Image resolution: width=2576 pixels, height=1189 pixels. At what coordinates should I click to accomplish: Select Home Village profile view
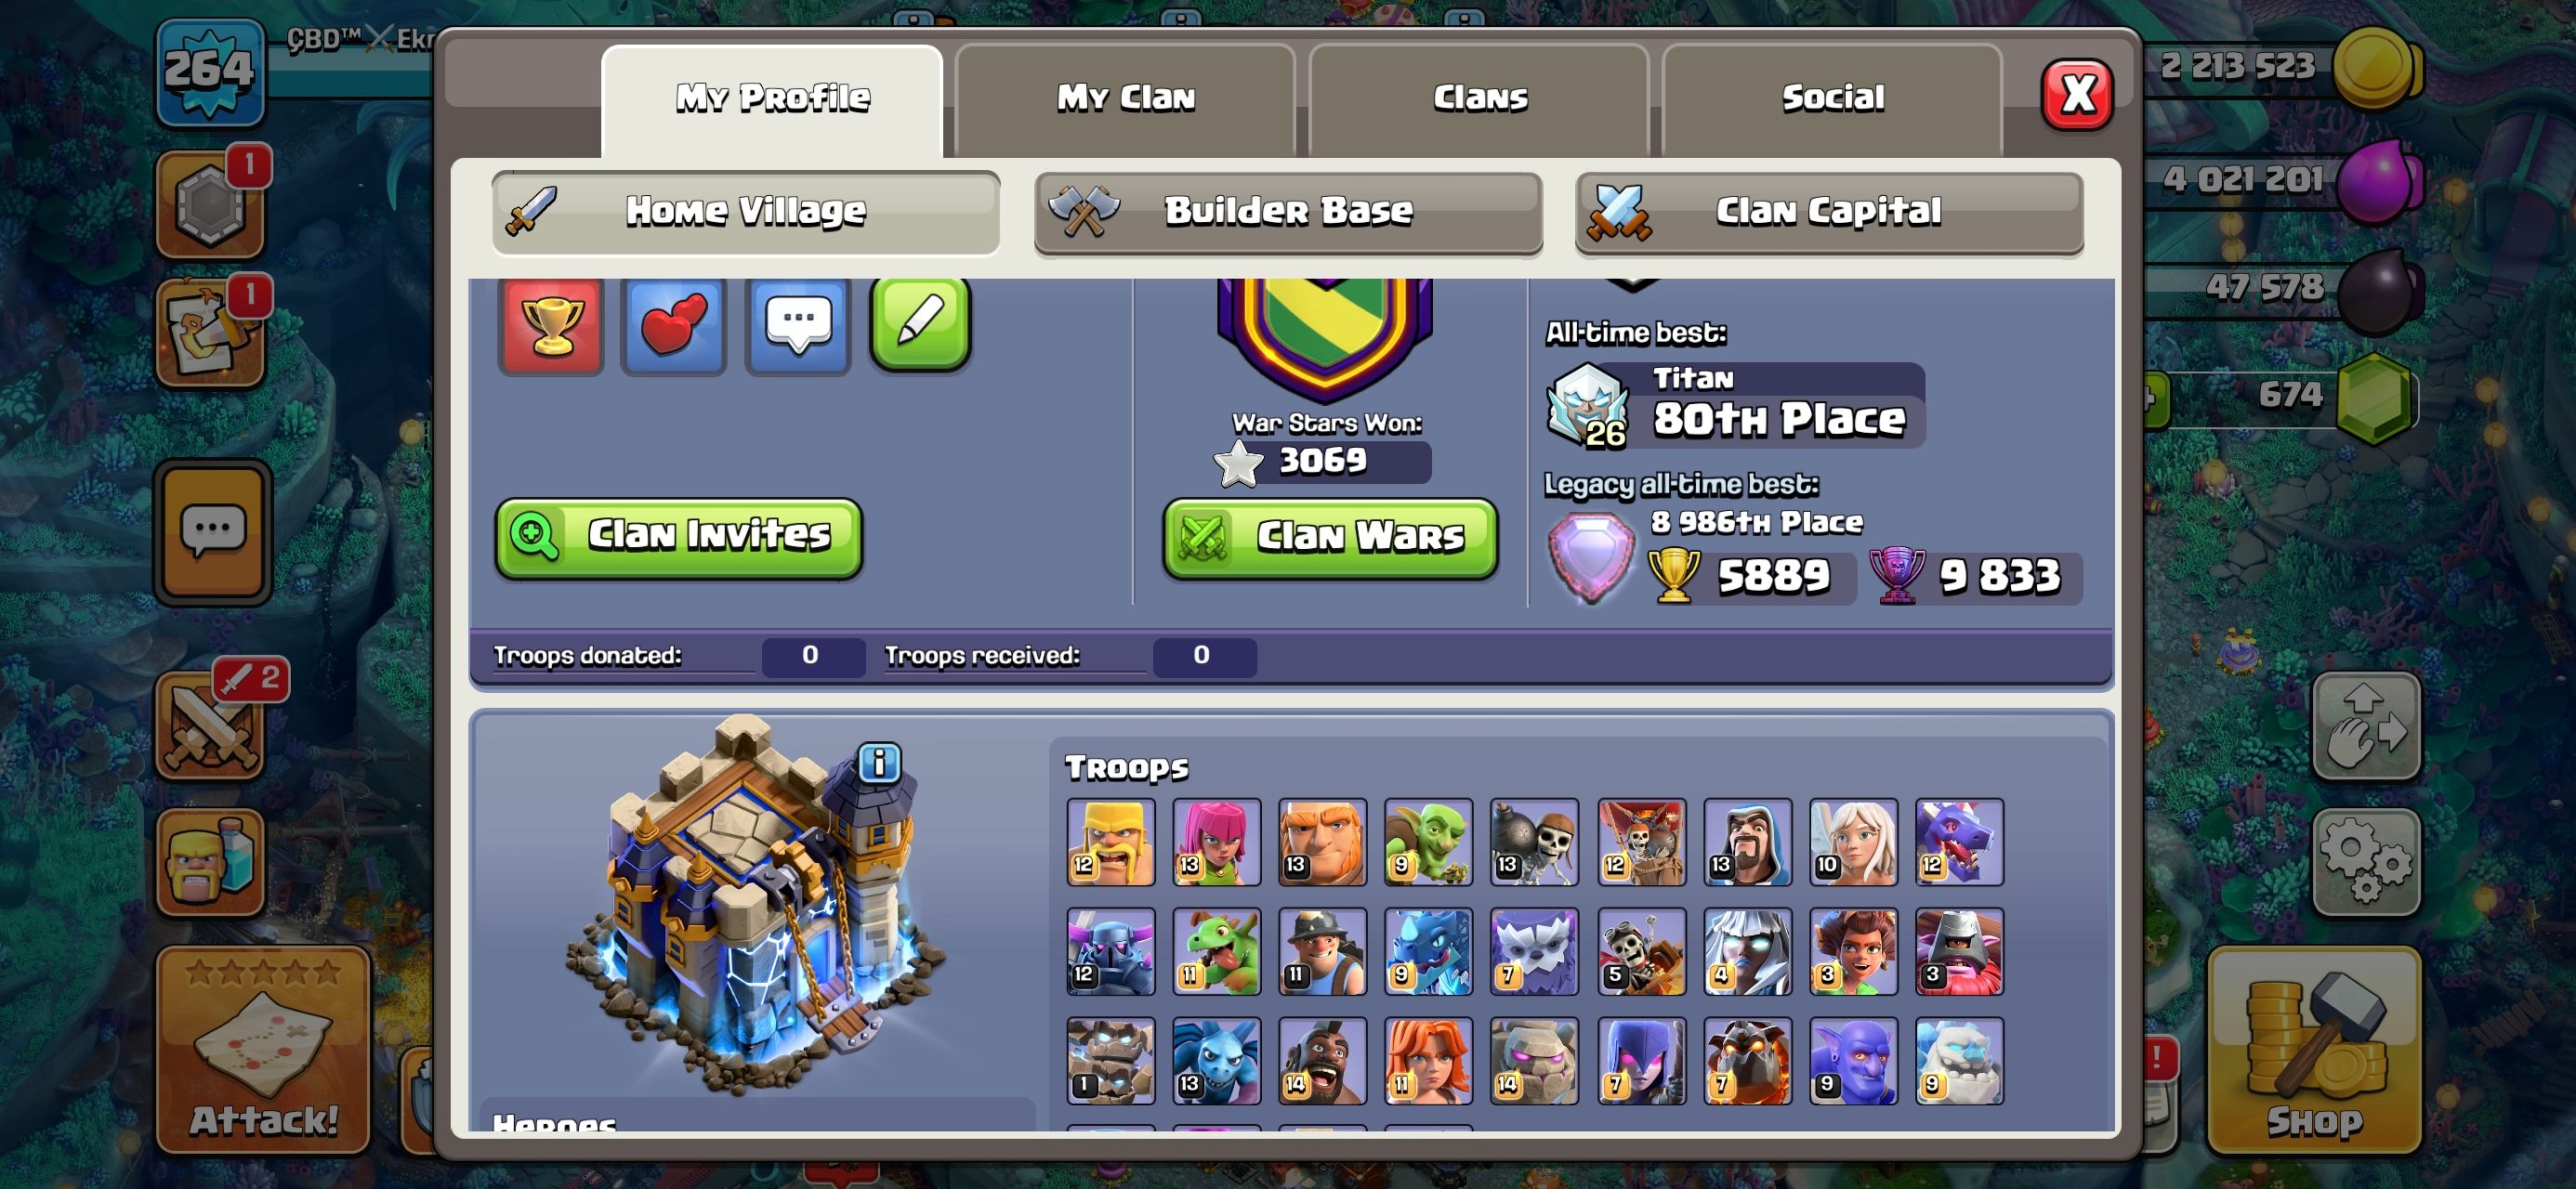pos(746,212)
